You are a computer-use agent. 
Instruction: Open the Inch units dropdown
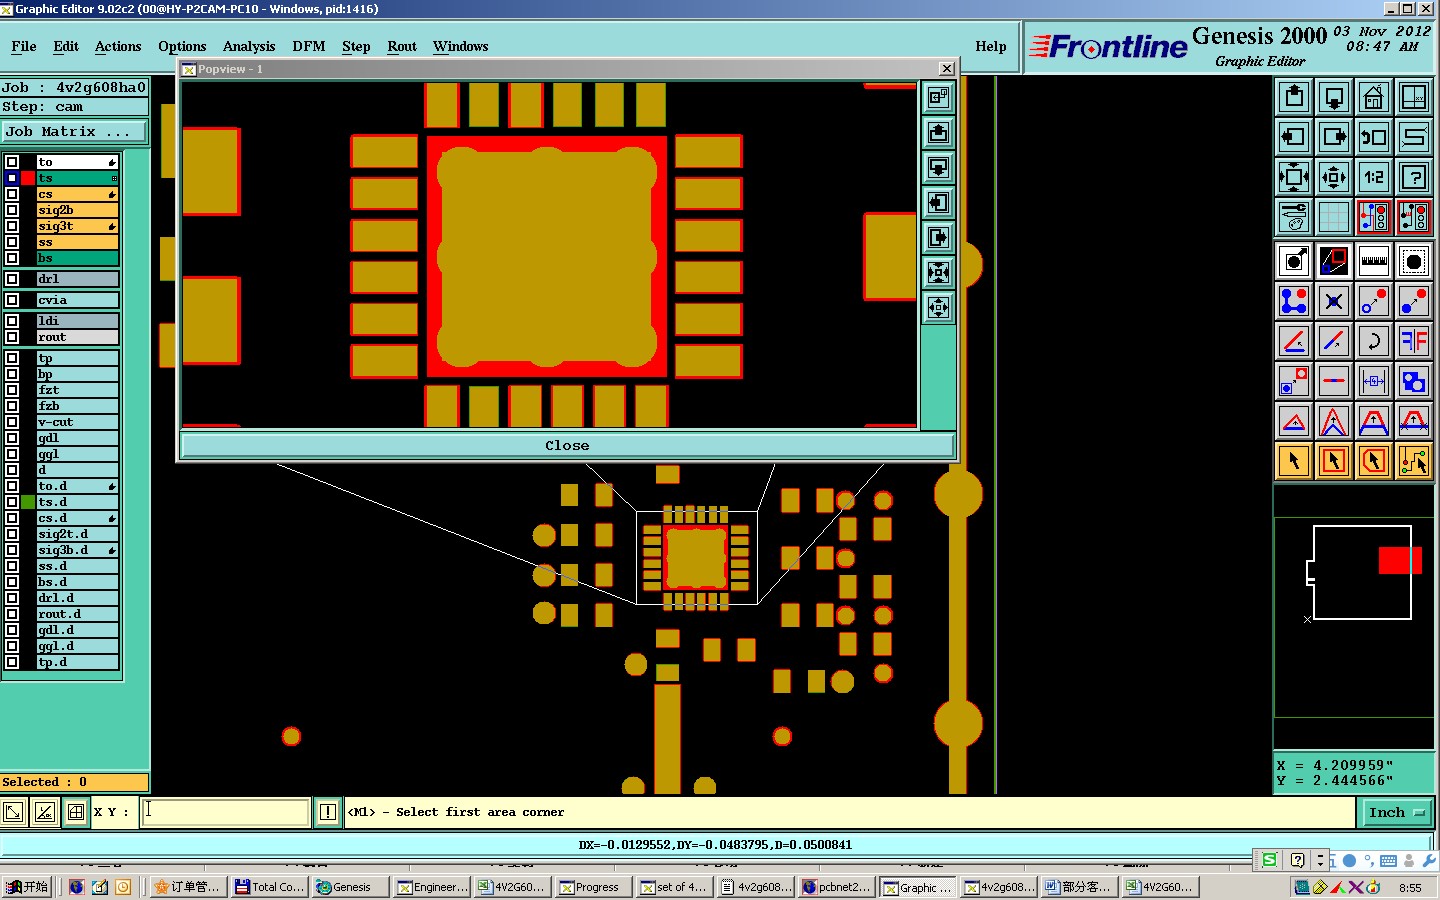(1396, 813)
